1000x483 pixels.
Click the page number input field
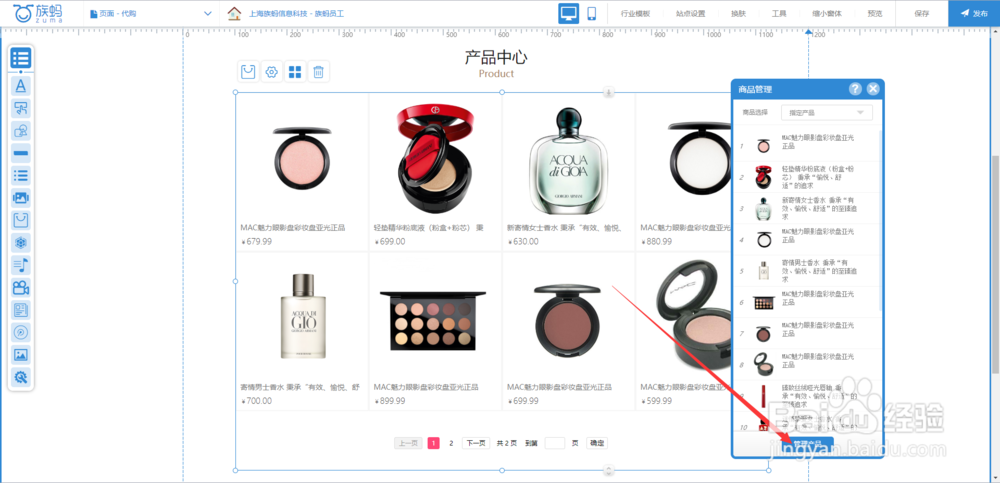coord(555,443)
